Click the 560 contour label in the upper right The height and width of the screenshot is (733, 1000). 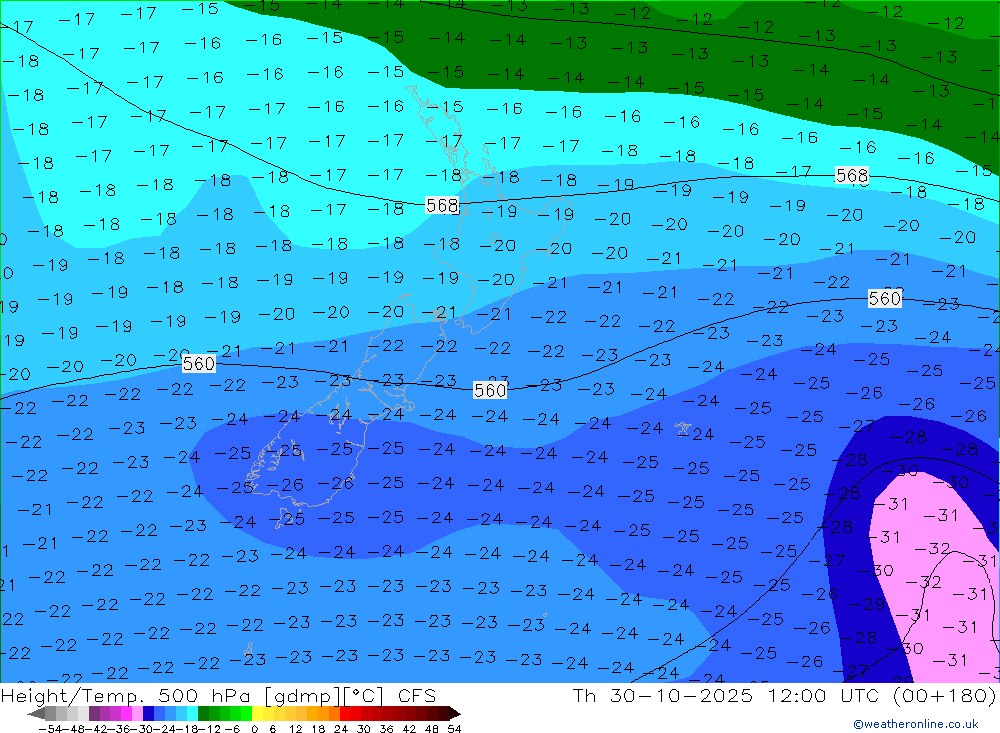pos(885,298)
